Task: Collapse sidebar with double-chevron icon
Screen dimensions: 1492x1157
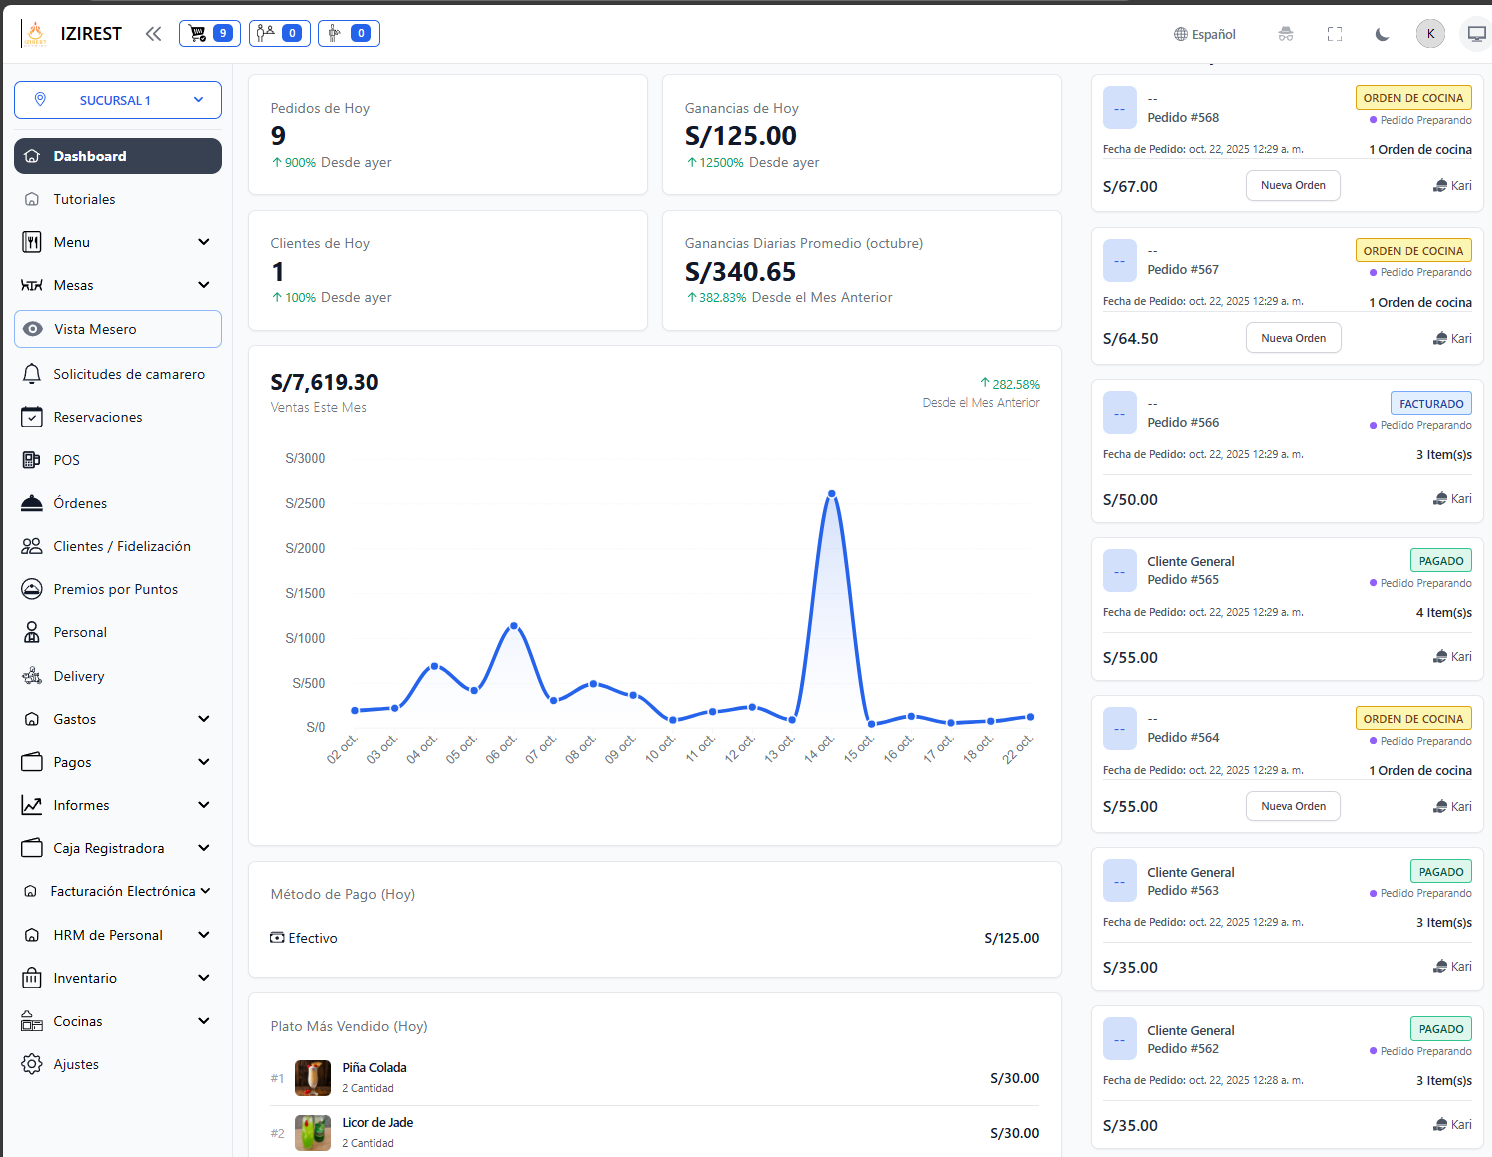Action: click(x=153, y=34)
